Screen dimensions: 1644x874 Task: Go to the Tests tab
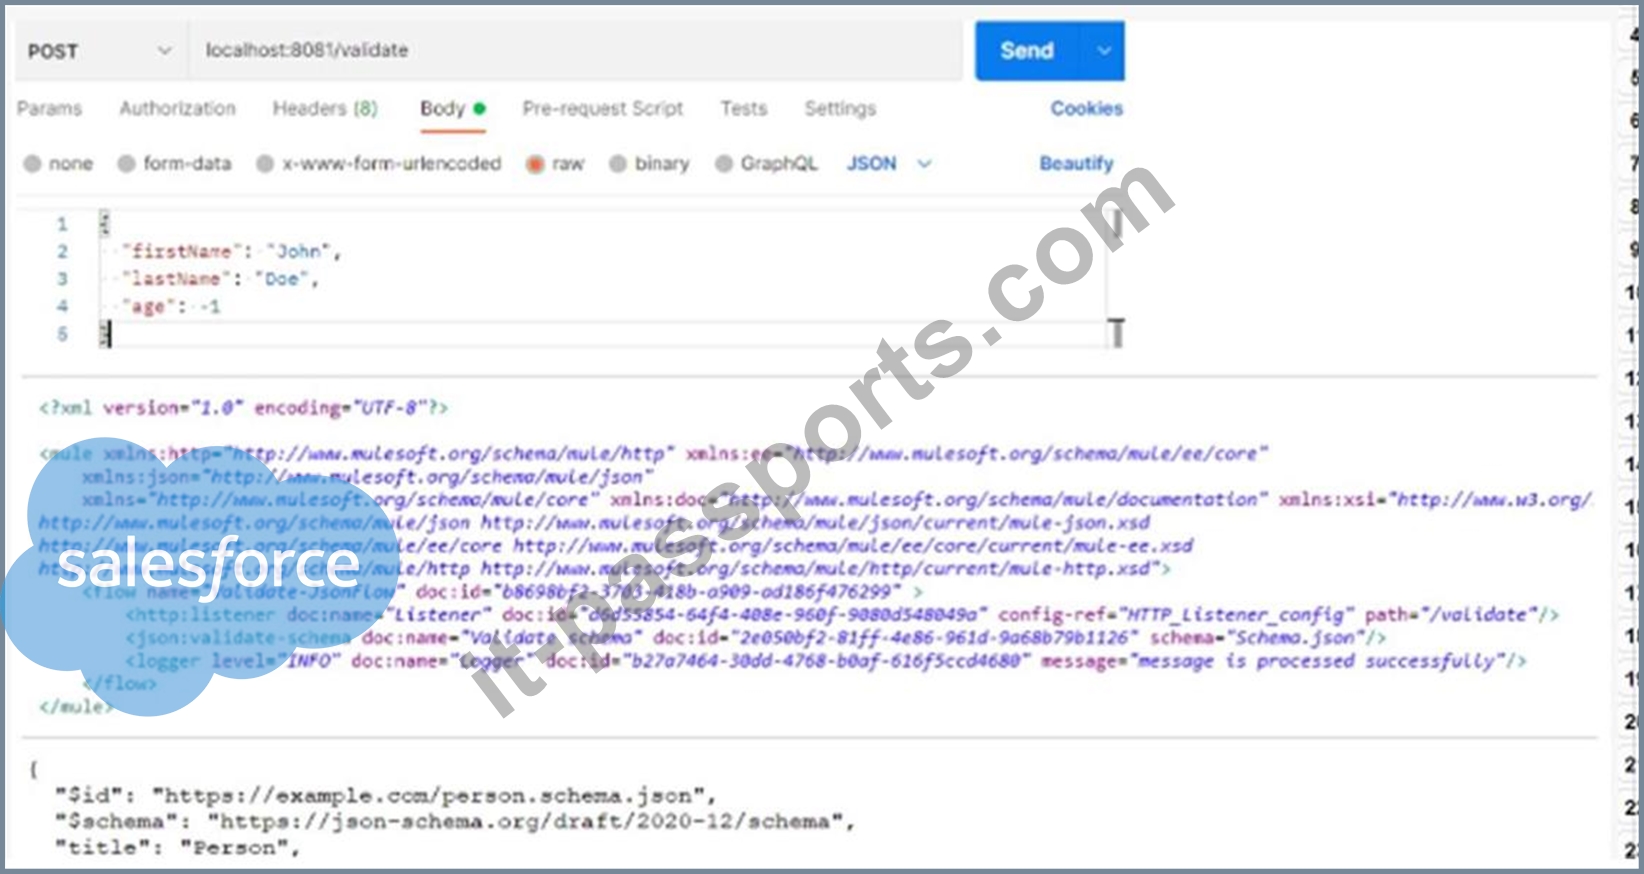[x=743, y=108]
